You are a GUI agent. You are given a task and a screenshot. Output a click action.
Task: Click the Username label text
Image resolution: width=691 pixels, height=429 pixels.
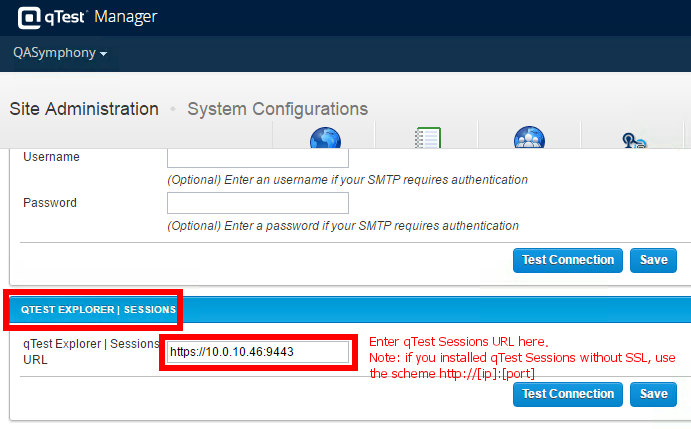click(51, 157)
